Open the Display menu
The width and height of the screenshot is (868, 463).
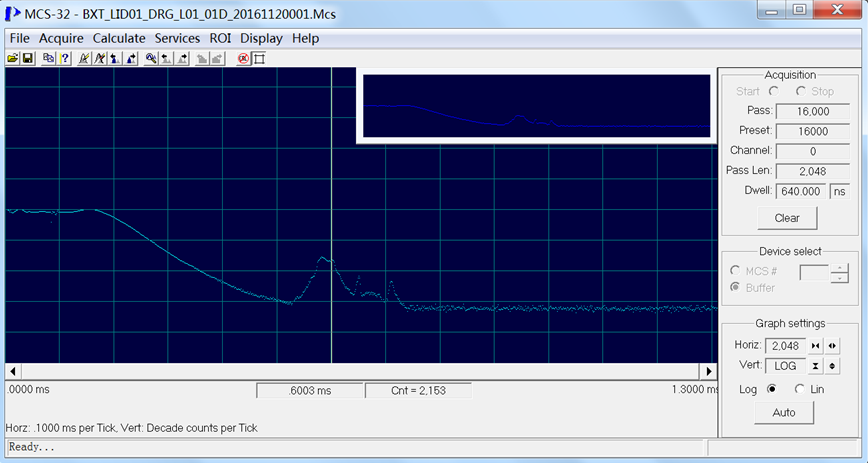pos(261,38)
